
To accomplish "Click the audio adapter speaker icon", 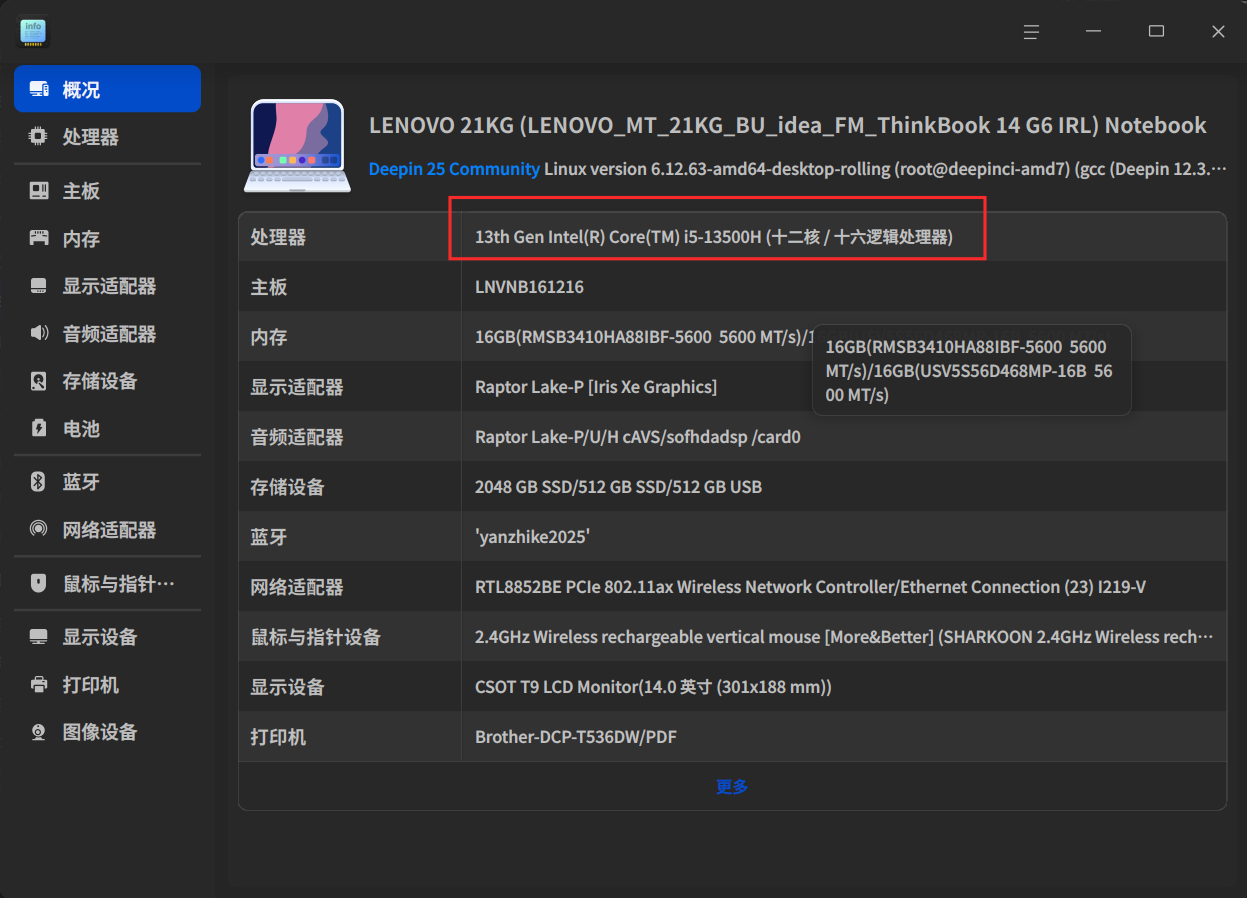I will point(39,334).
